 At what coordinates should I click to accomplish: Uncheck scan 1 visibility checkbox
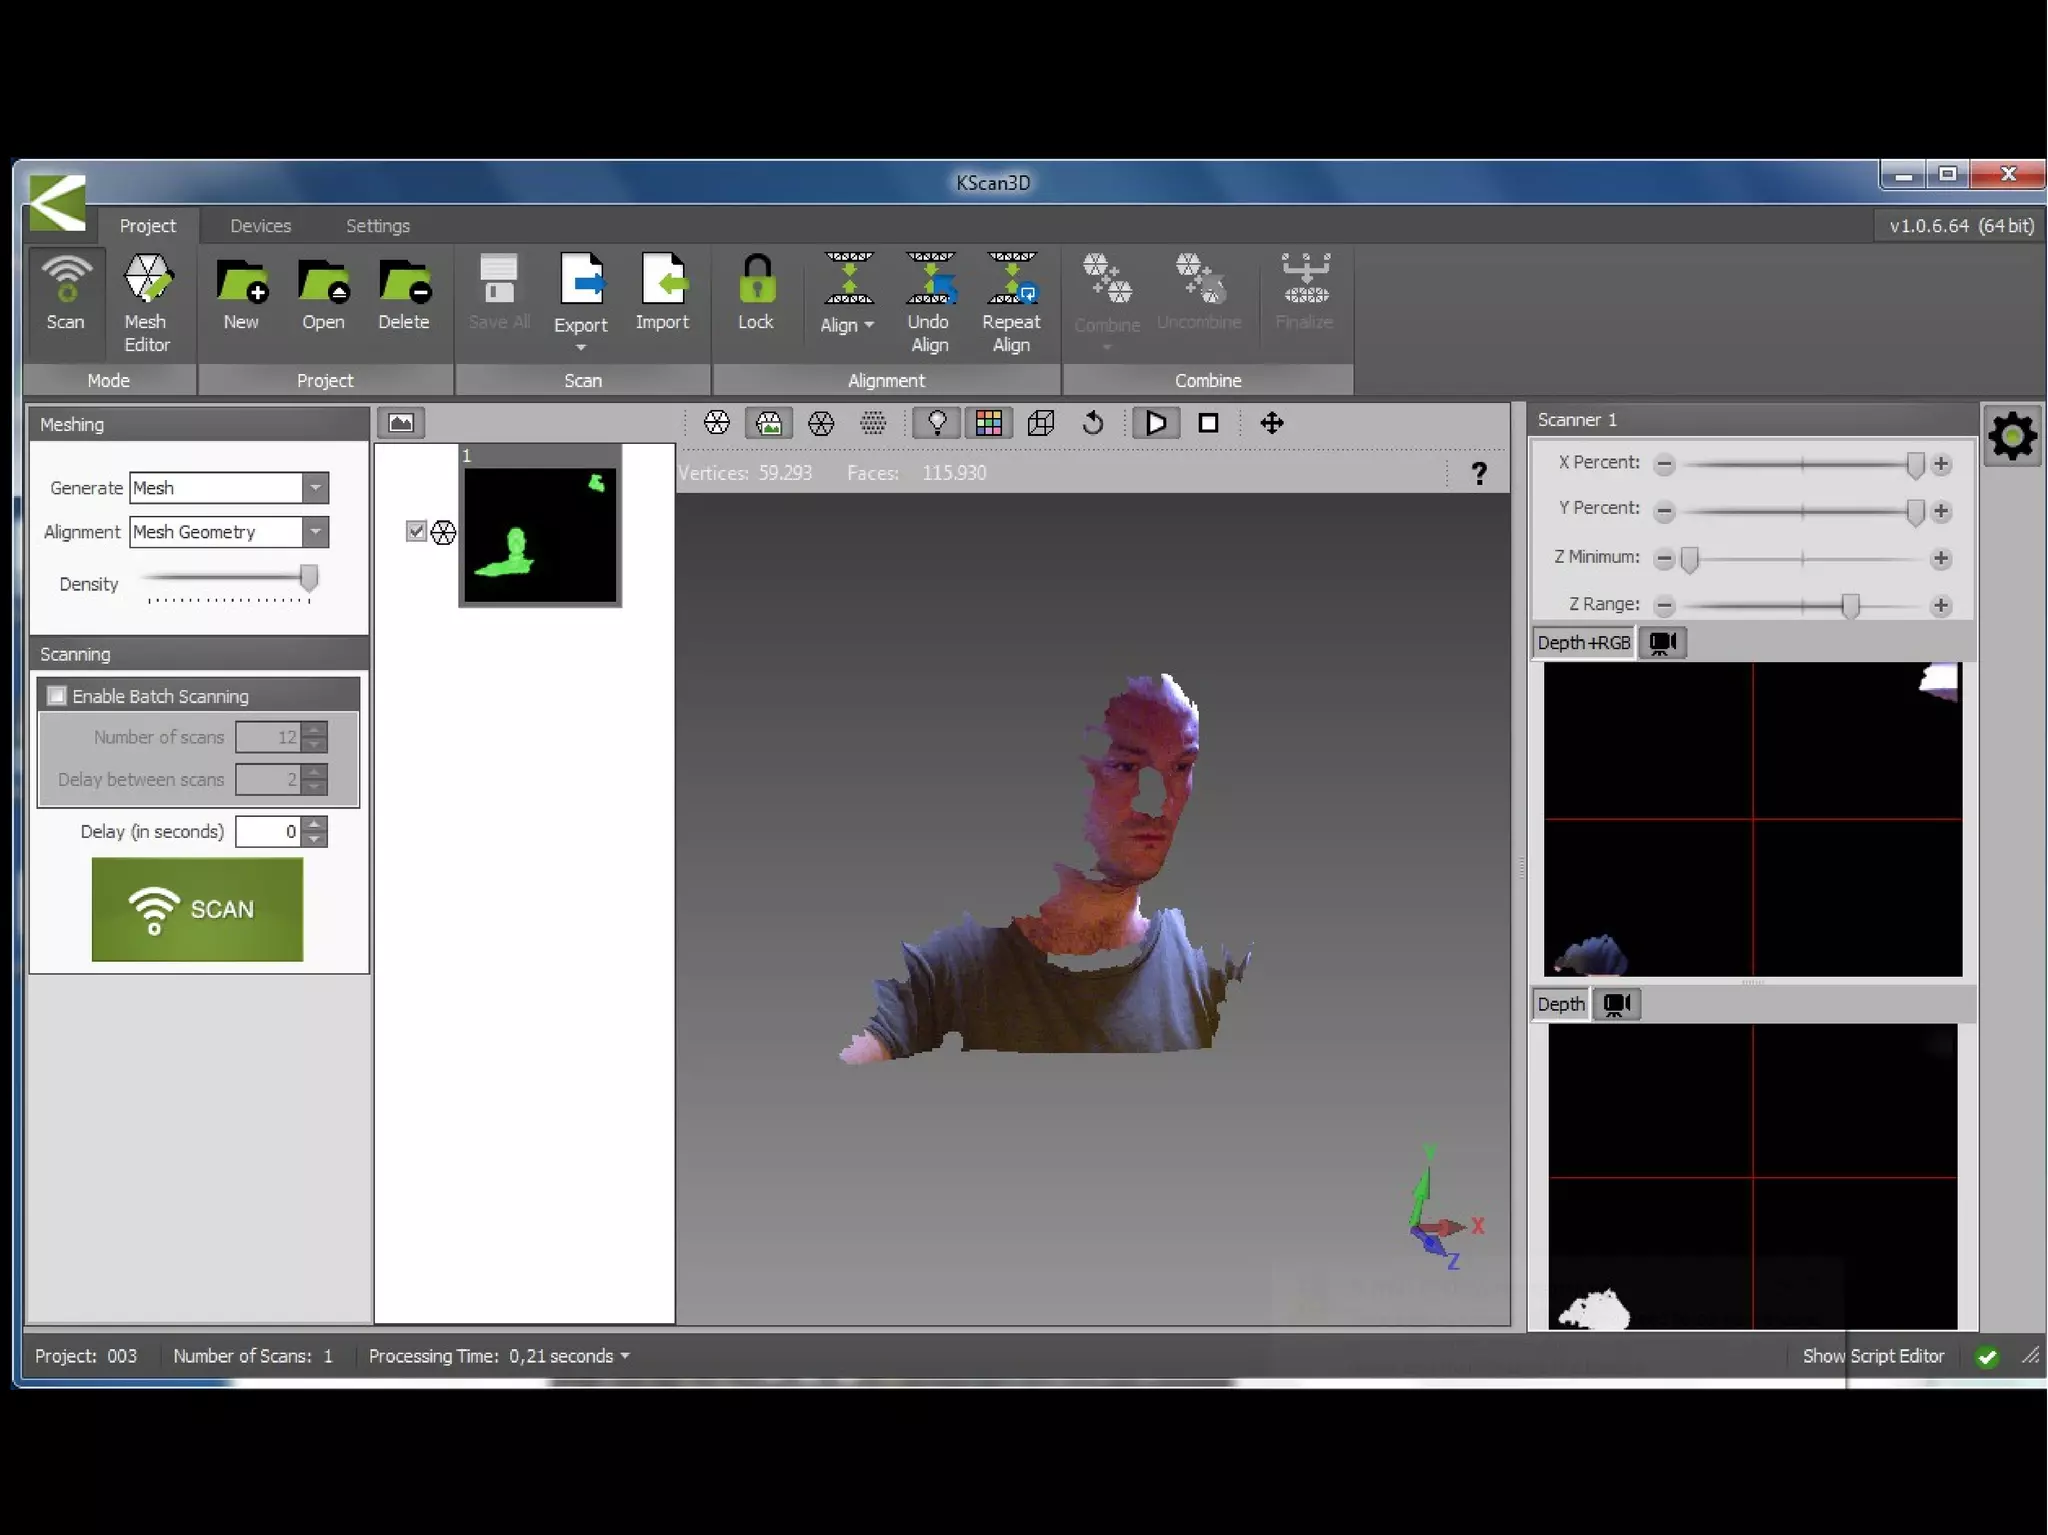[x=416, y=531]
